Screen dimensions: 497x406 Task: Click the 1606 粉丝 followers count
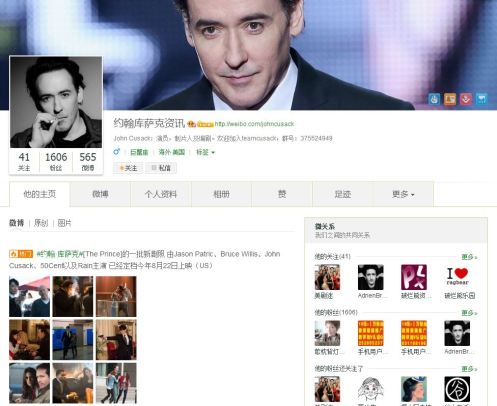pyautogui.click(x=56, y=162)
